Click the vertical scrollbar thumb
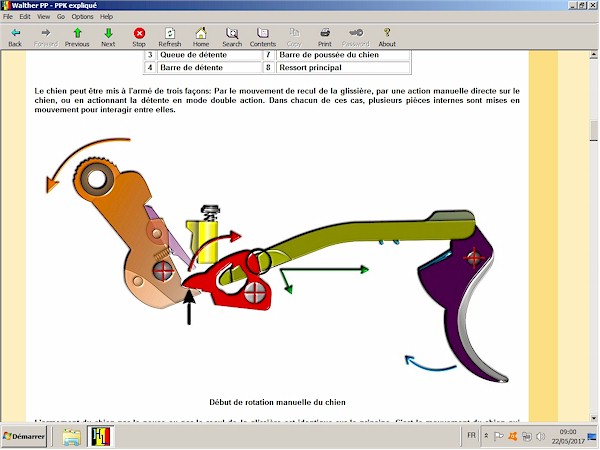Image resolution: width=600 pixels, height=450 pixels. (x=593, y=131)
